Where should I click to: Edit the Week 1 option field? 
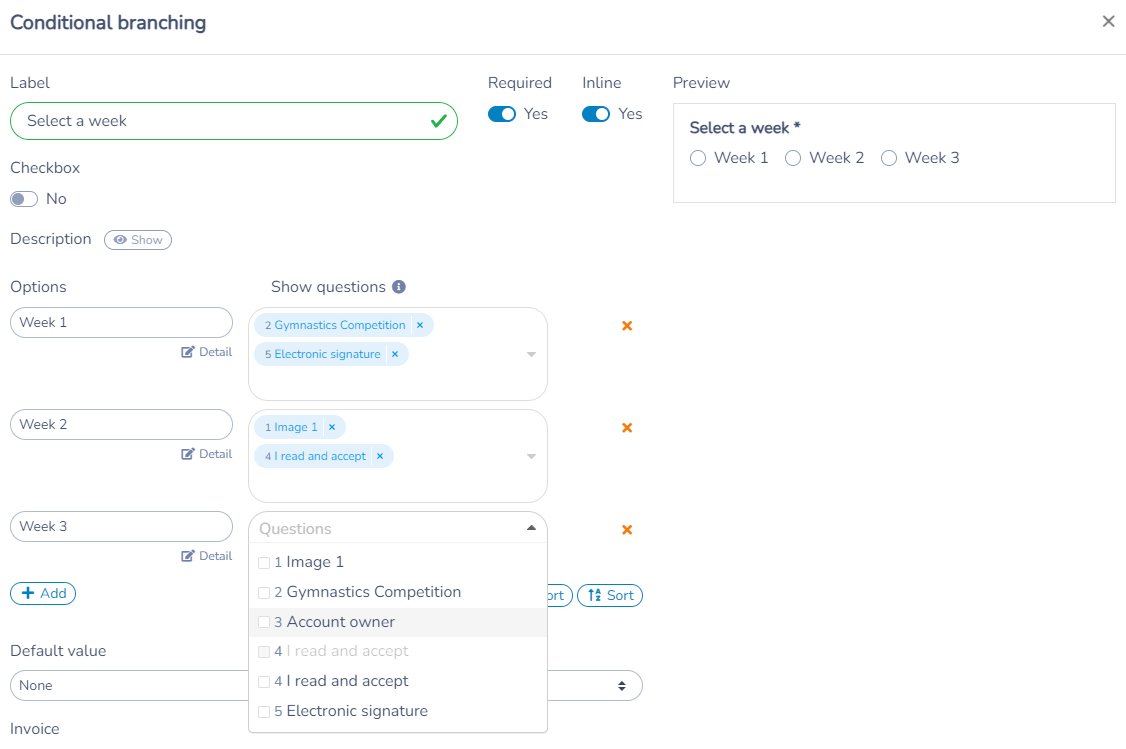pos(121,322)
